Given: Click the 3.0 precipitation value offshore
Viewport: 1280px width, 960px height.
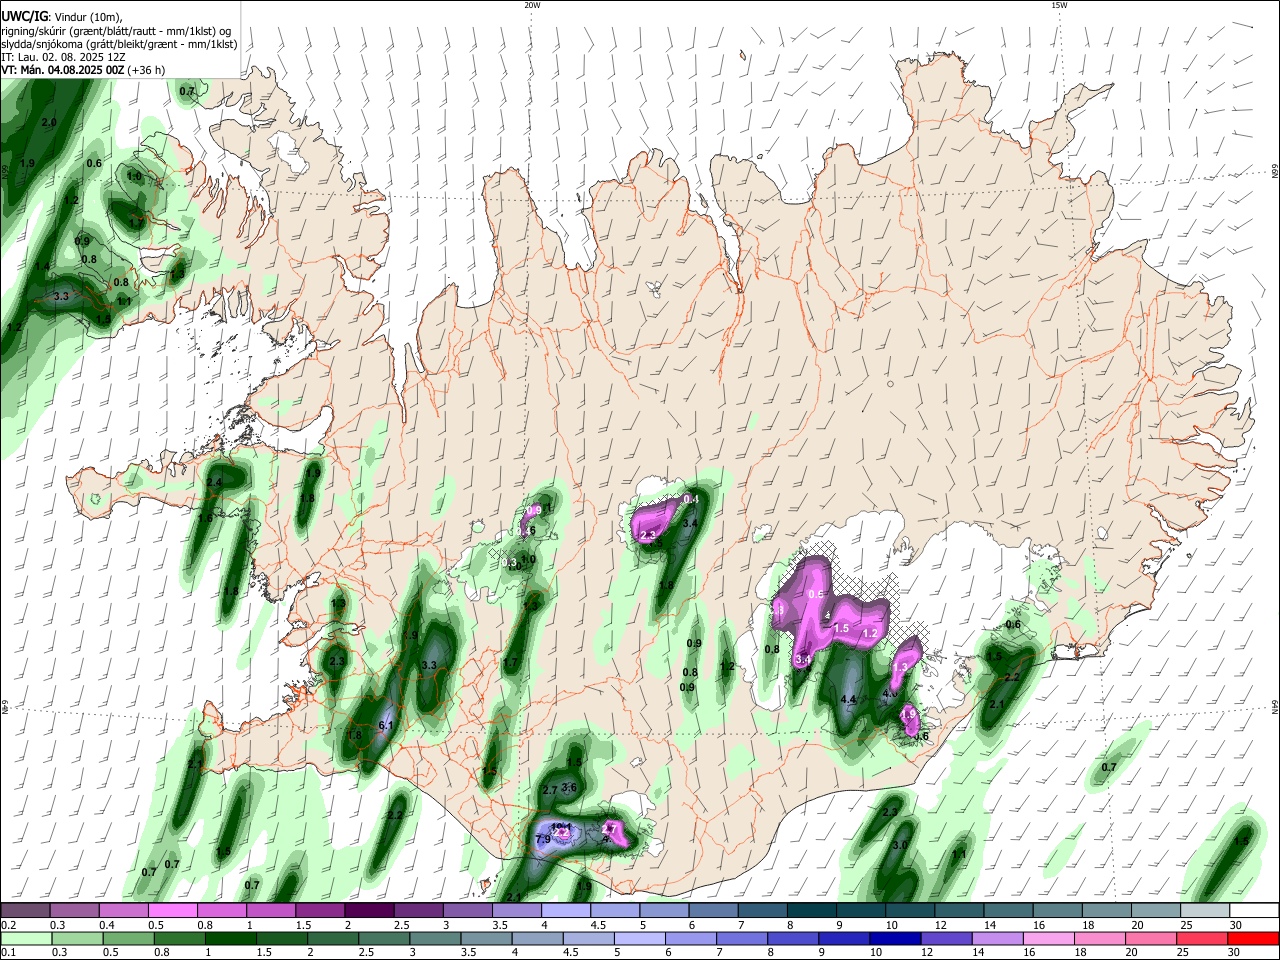Looking at the screenshot, I should coord(899,845).
